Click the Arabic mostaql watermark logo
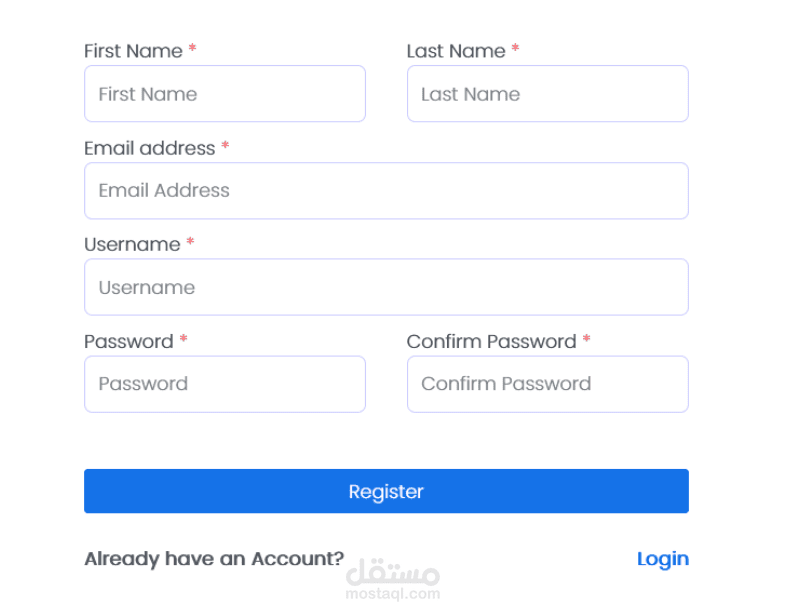The width and height of the screenshot is (787, 614). pos(393,572)
